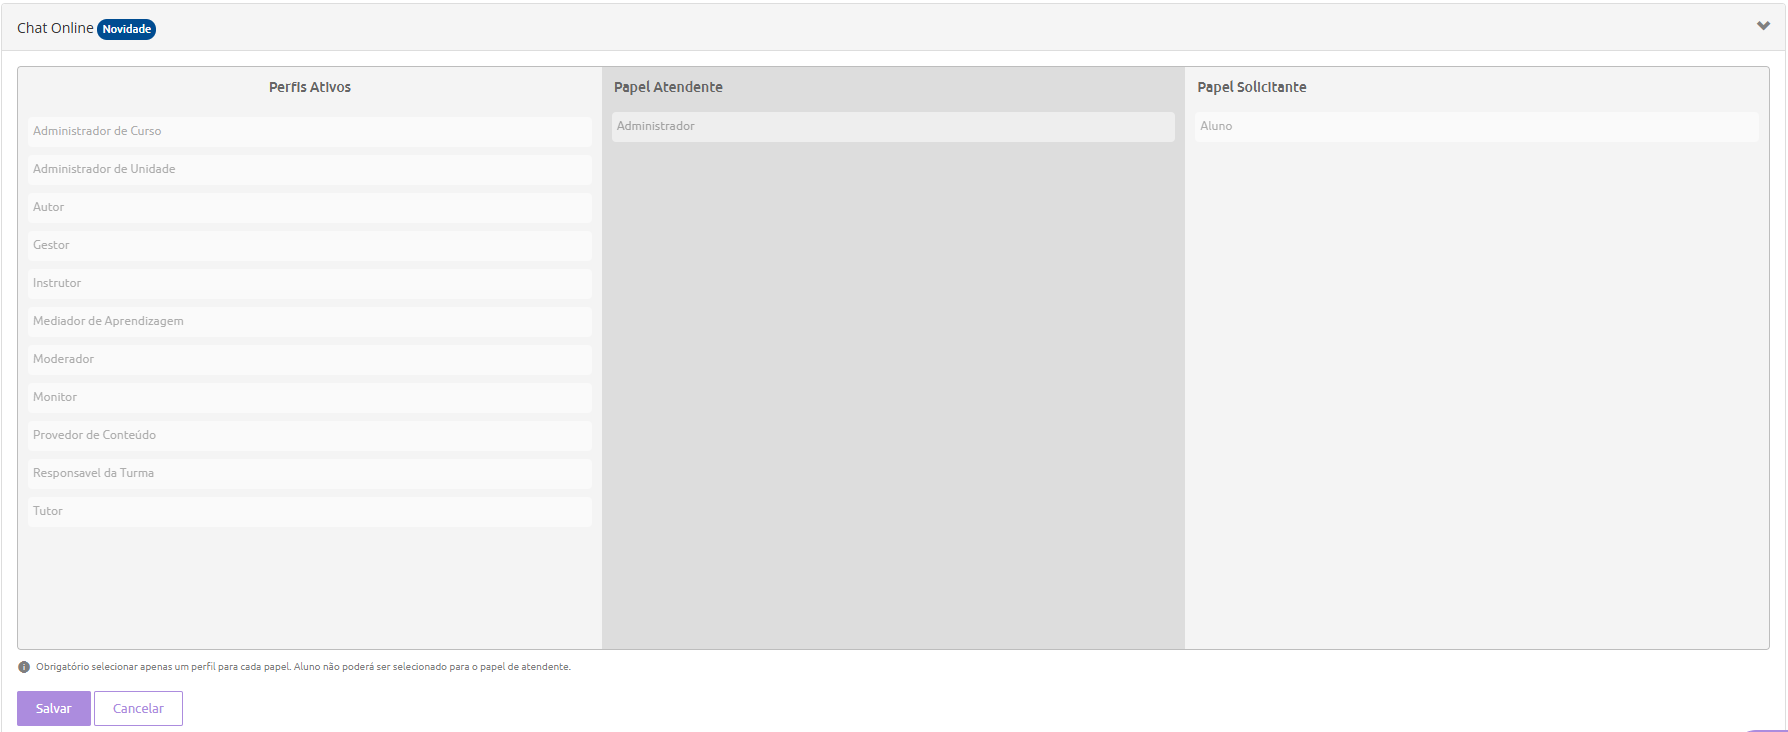Choose Responsavel da Turma profile

pyautogui.click(x=309, y=473)
